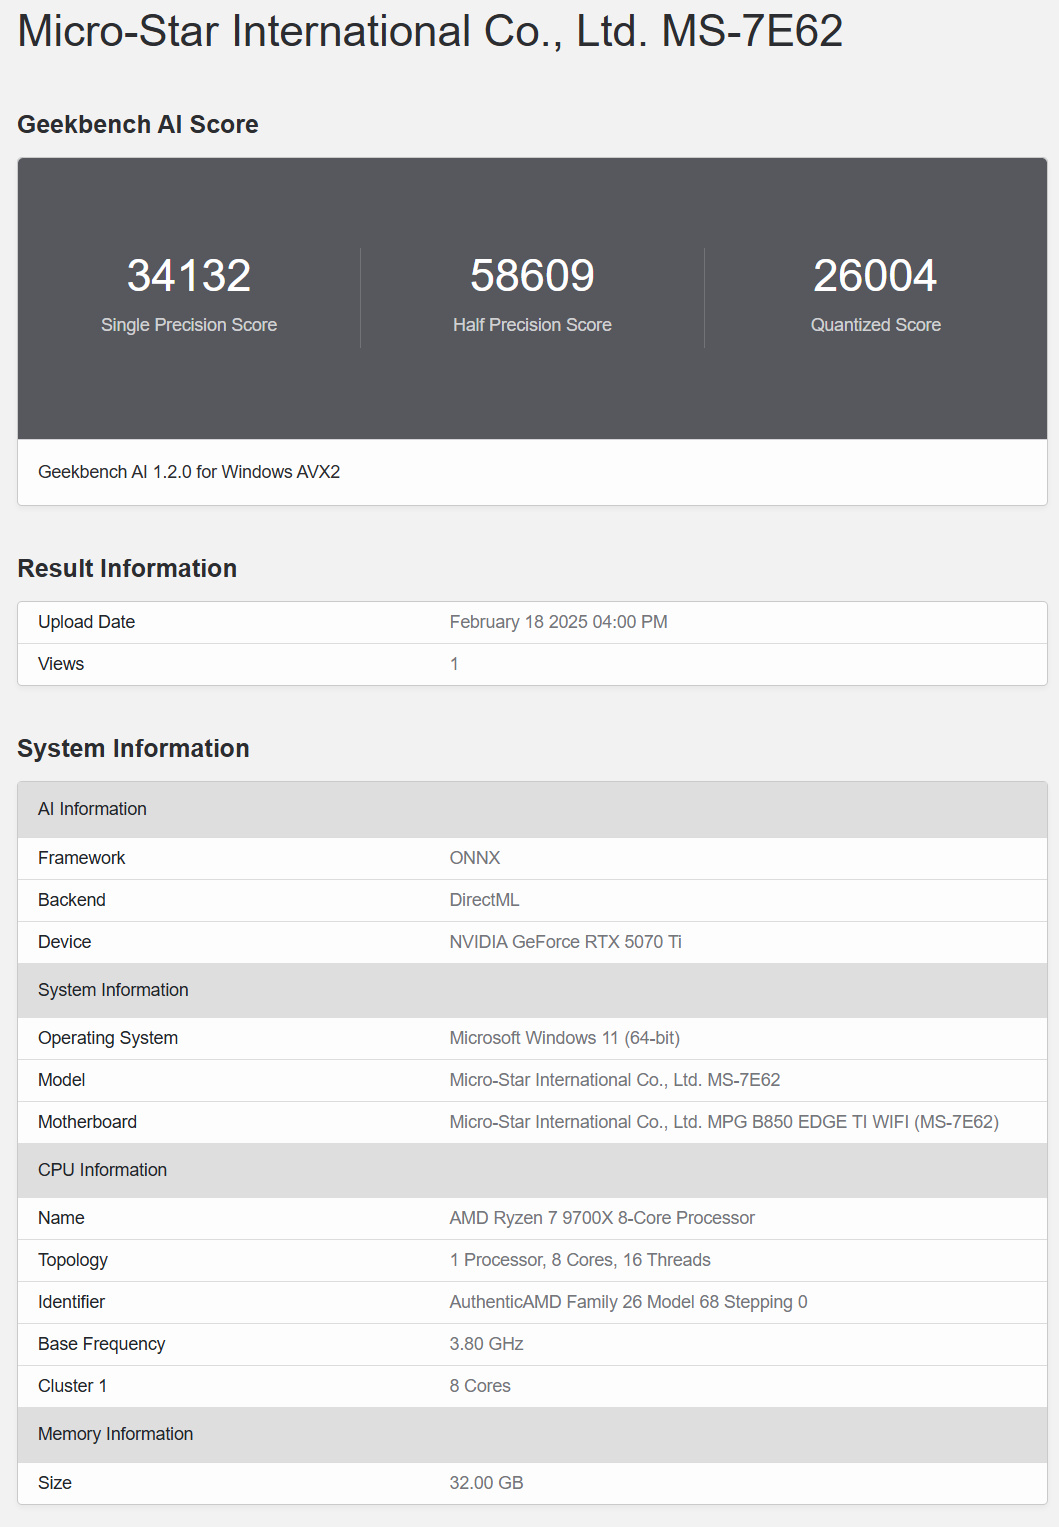Click the upload date February 18 2025

[x=558, y=622]
